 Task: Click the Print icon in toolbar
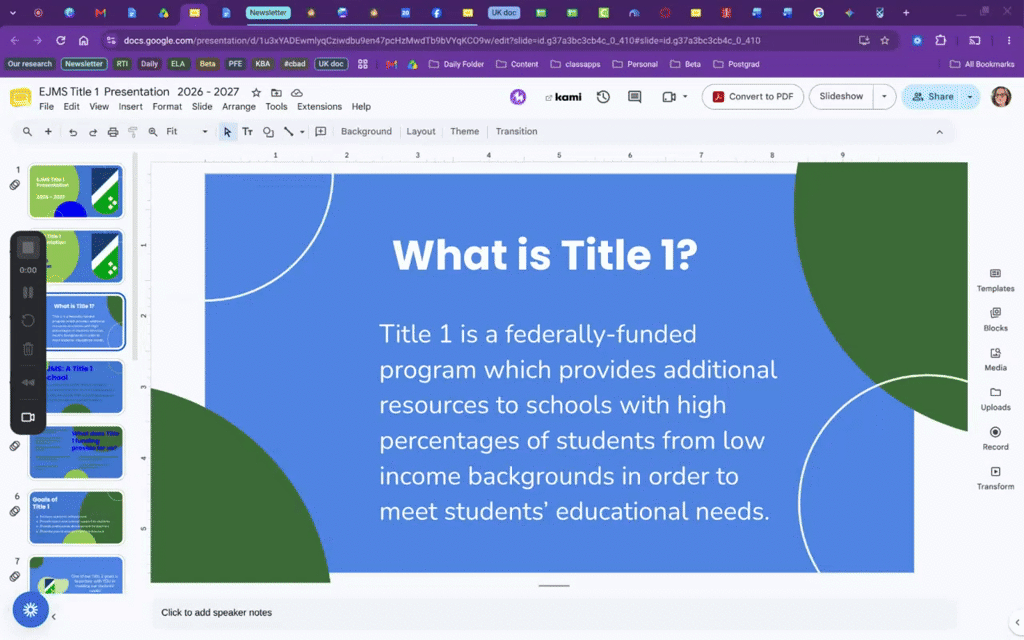click(113, 132)
